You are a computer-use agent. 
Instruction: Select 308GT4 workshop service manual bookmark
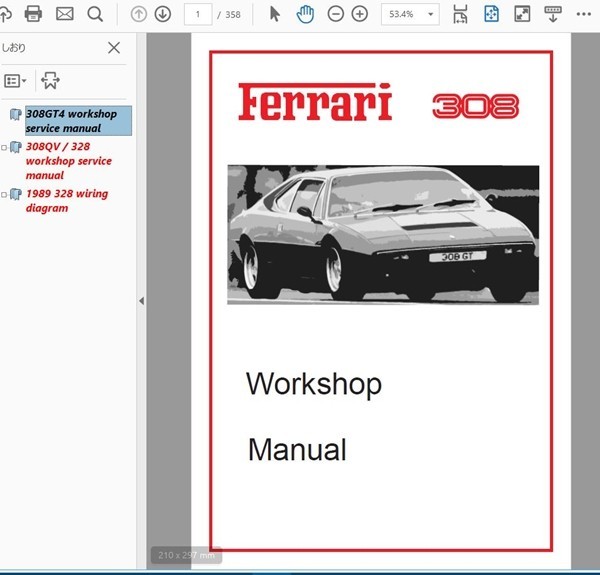click(78, 121)
